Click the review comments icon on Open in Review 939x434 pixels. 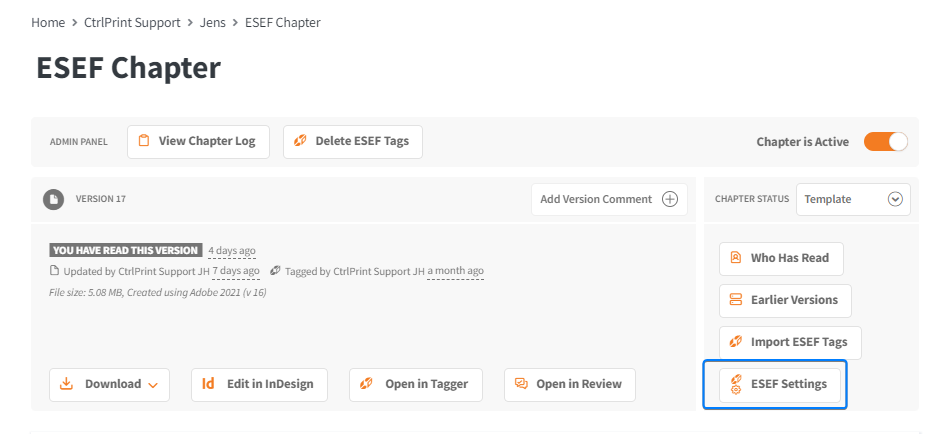521,384
